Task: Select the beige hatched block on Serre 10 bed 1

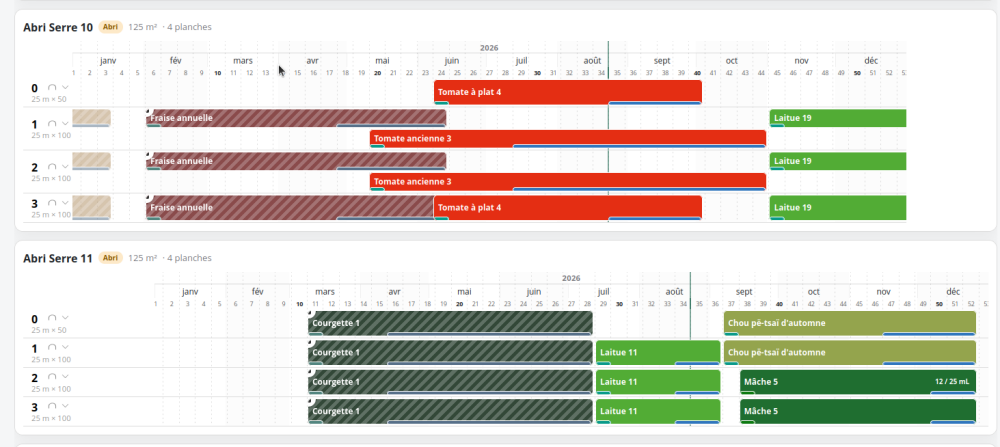Action: pos(91,118)
